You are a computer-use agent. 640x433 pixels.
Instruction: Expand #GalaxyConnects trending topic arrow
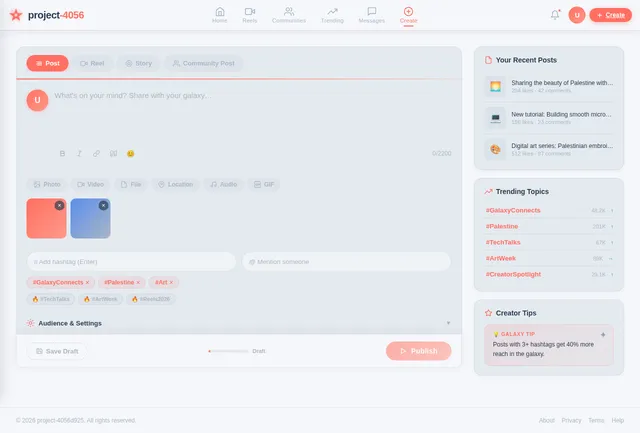611,211
